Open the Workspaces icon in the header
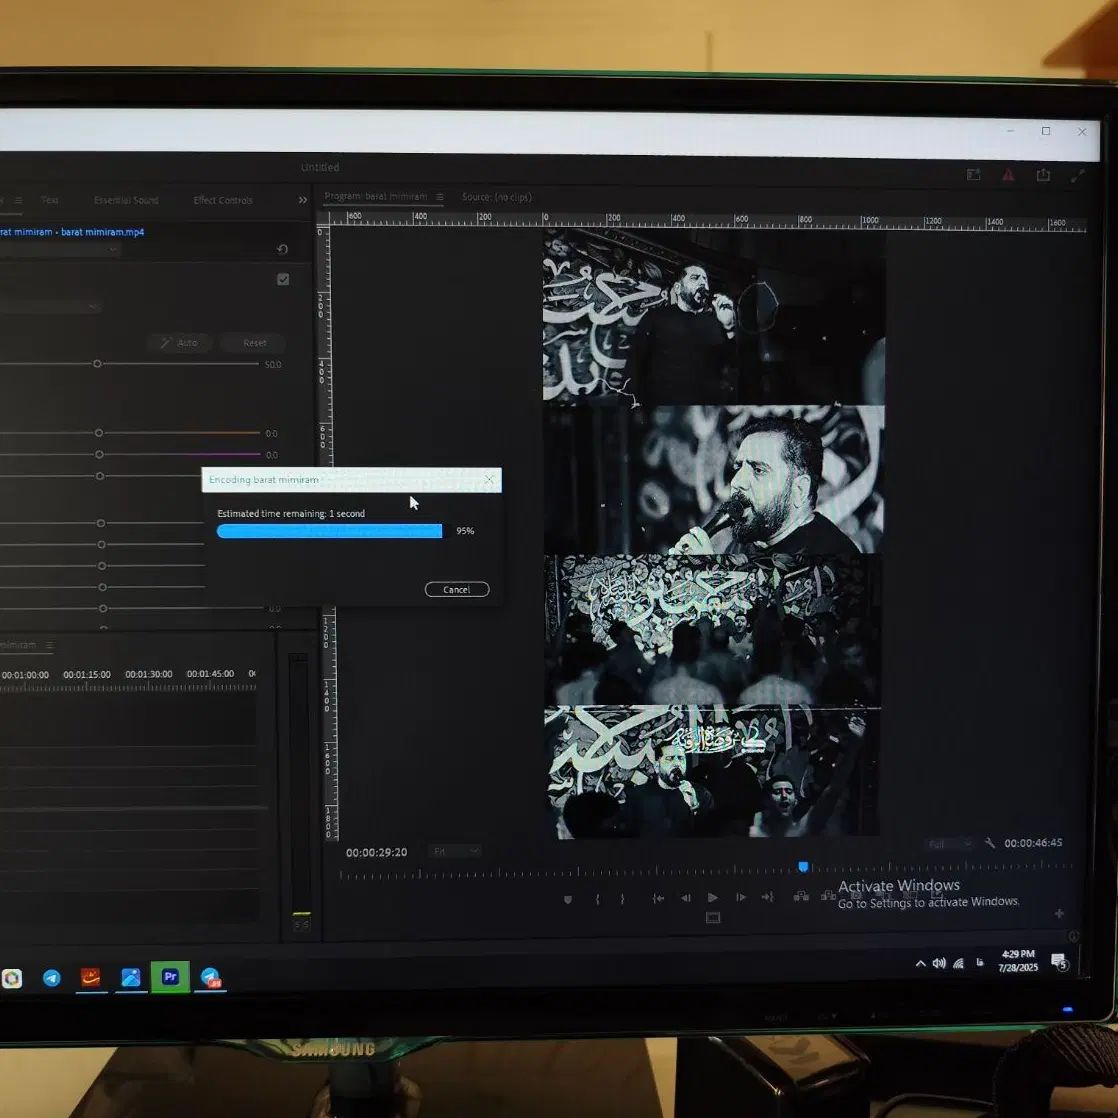This screenshot has height=1118, width=1118. click(x=973, y=175)
